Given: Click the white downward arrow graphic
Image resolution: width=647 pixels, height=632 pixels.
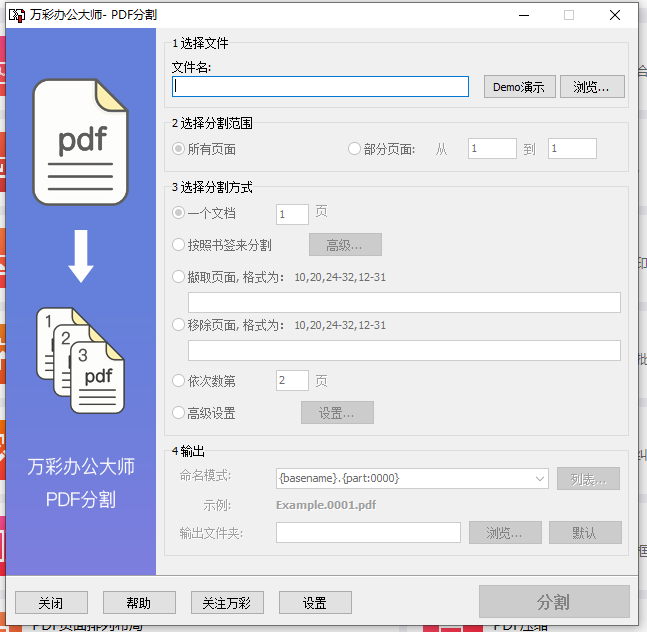Looking at the screenshot, I should (81, 257).
